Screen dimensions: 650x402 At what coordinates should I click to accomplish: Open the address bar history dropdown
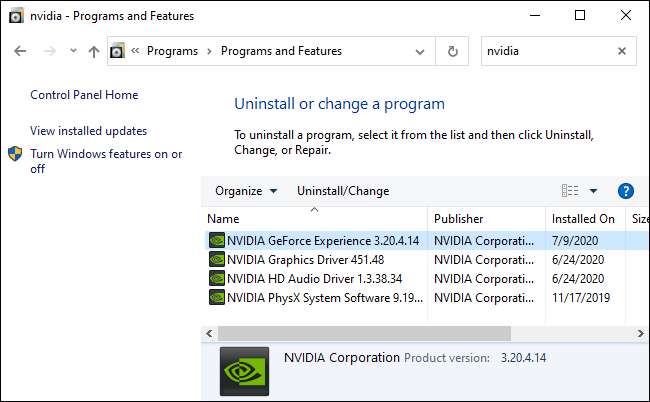pyautogui.click(x=420, y=51)
